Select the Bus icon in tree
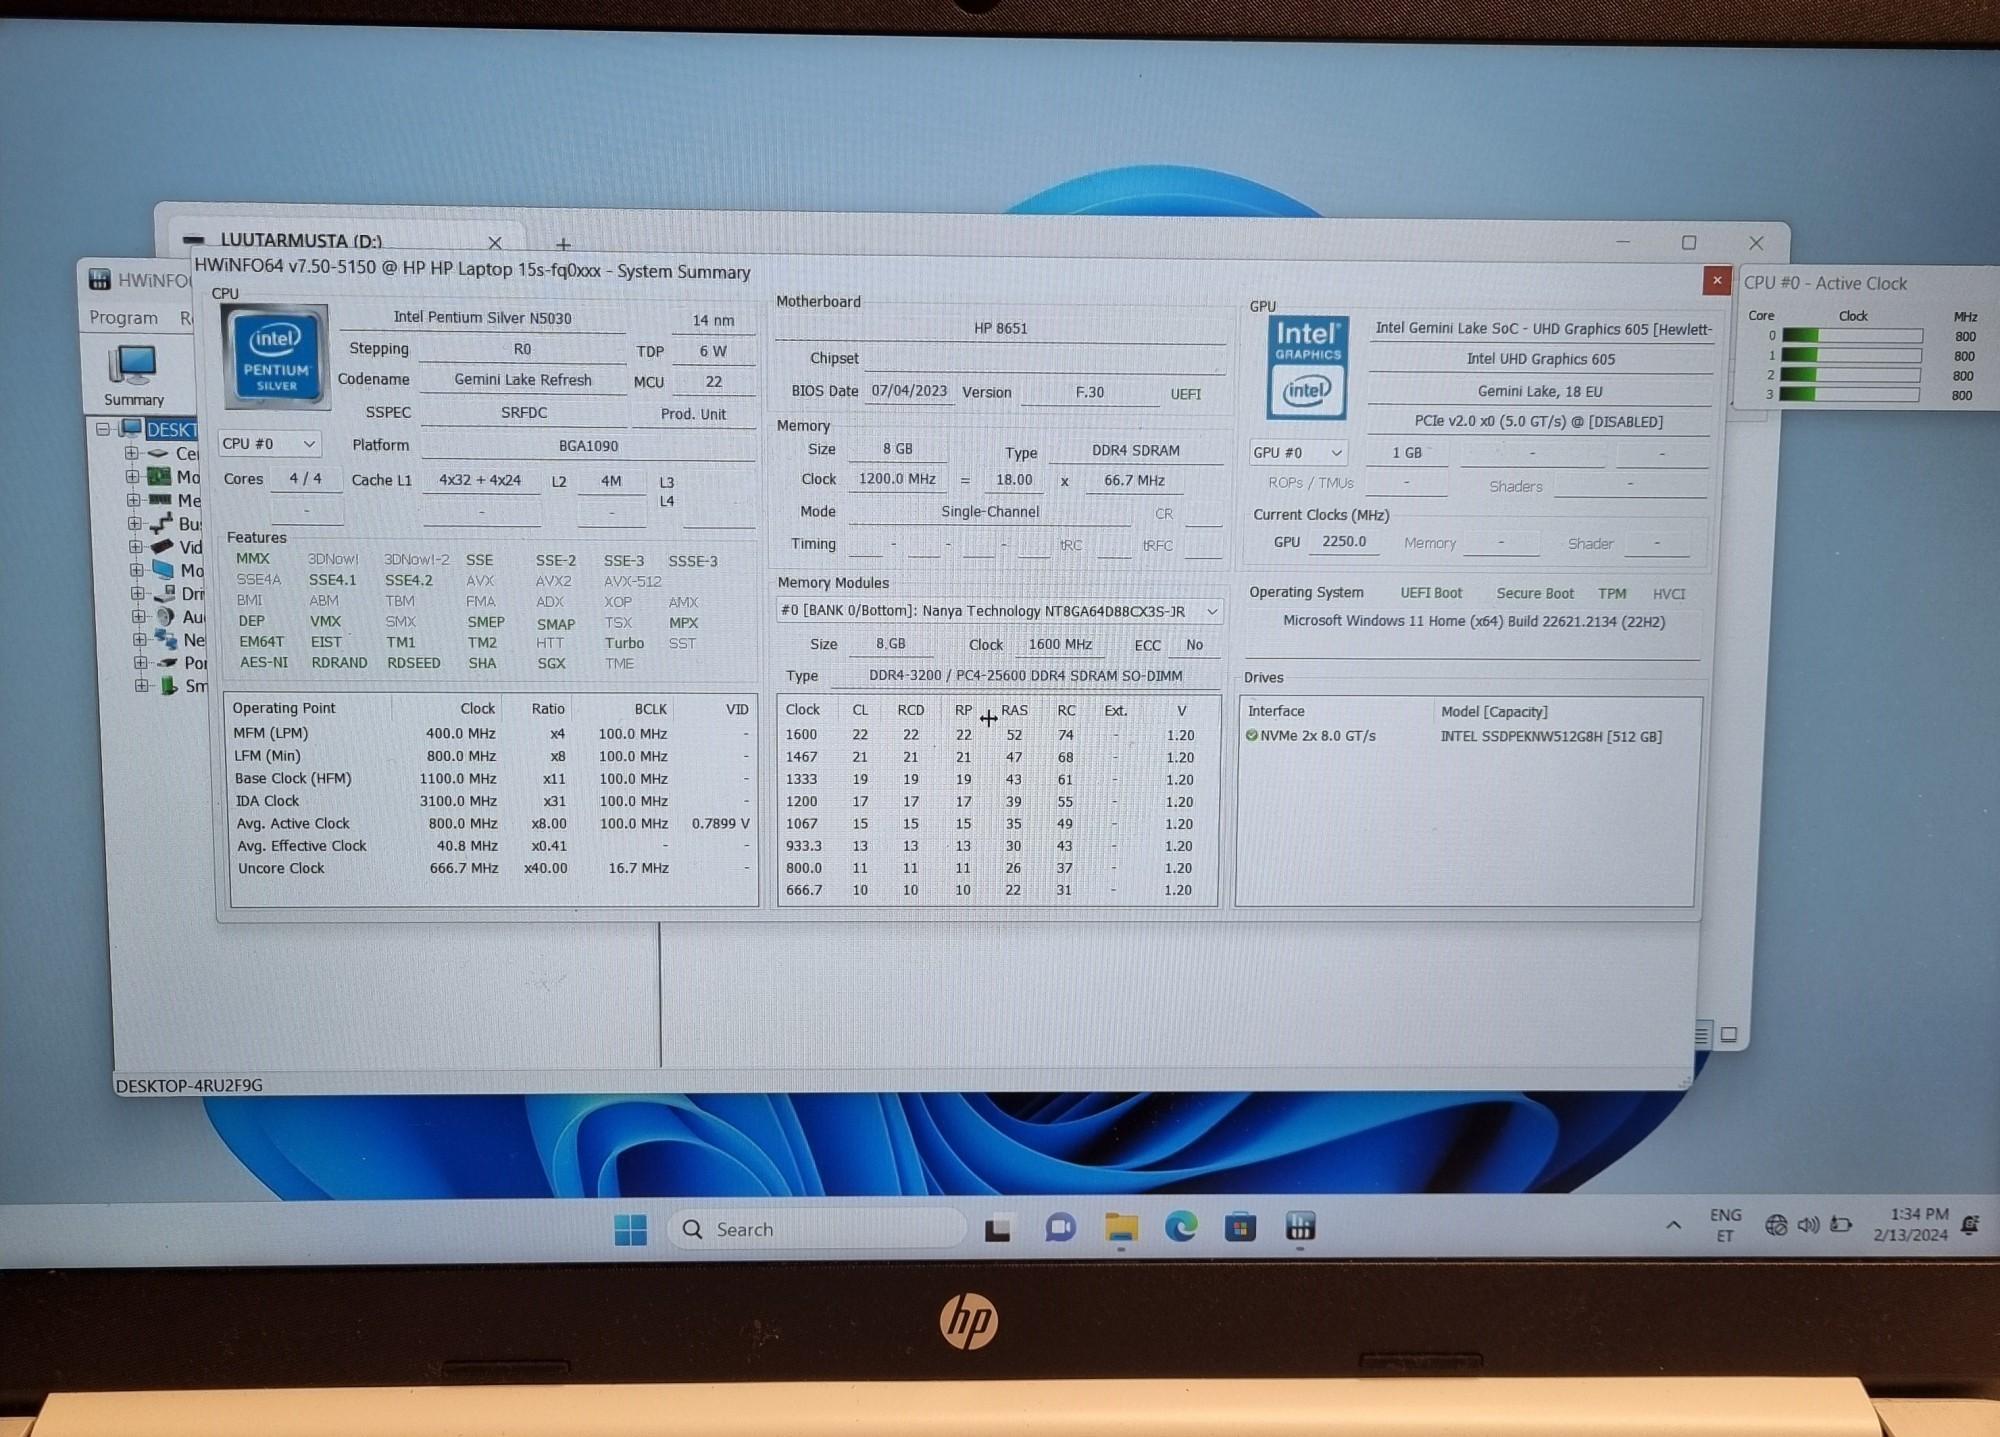This screenshot has height=1437, width=2000. point(161,523)
